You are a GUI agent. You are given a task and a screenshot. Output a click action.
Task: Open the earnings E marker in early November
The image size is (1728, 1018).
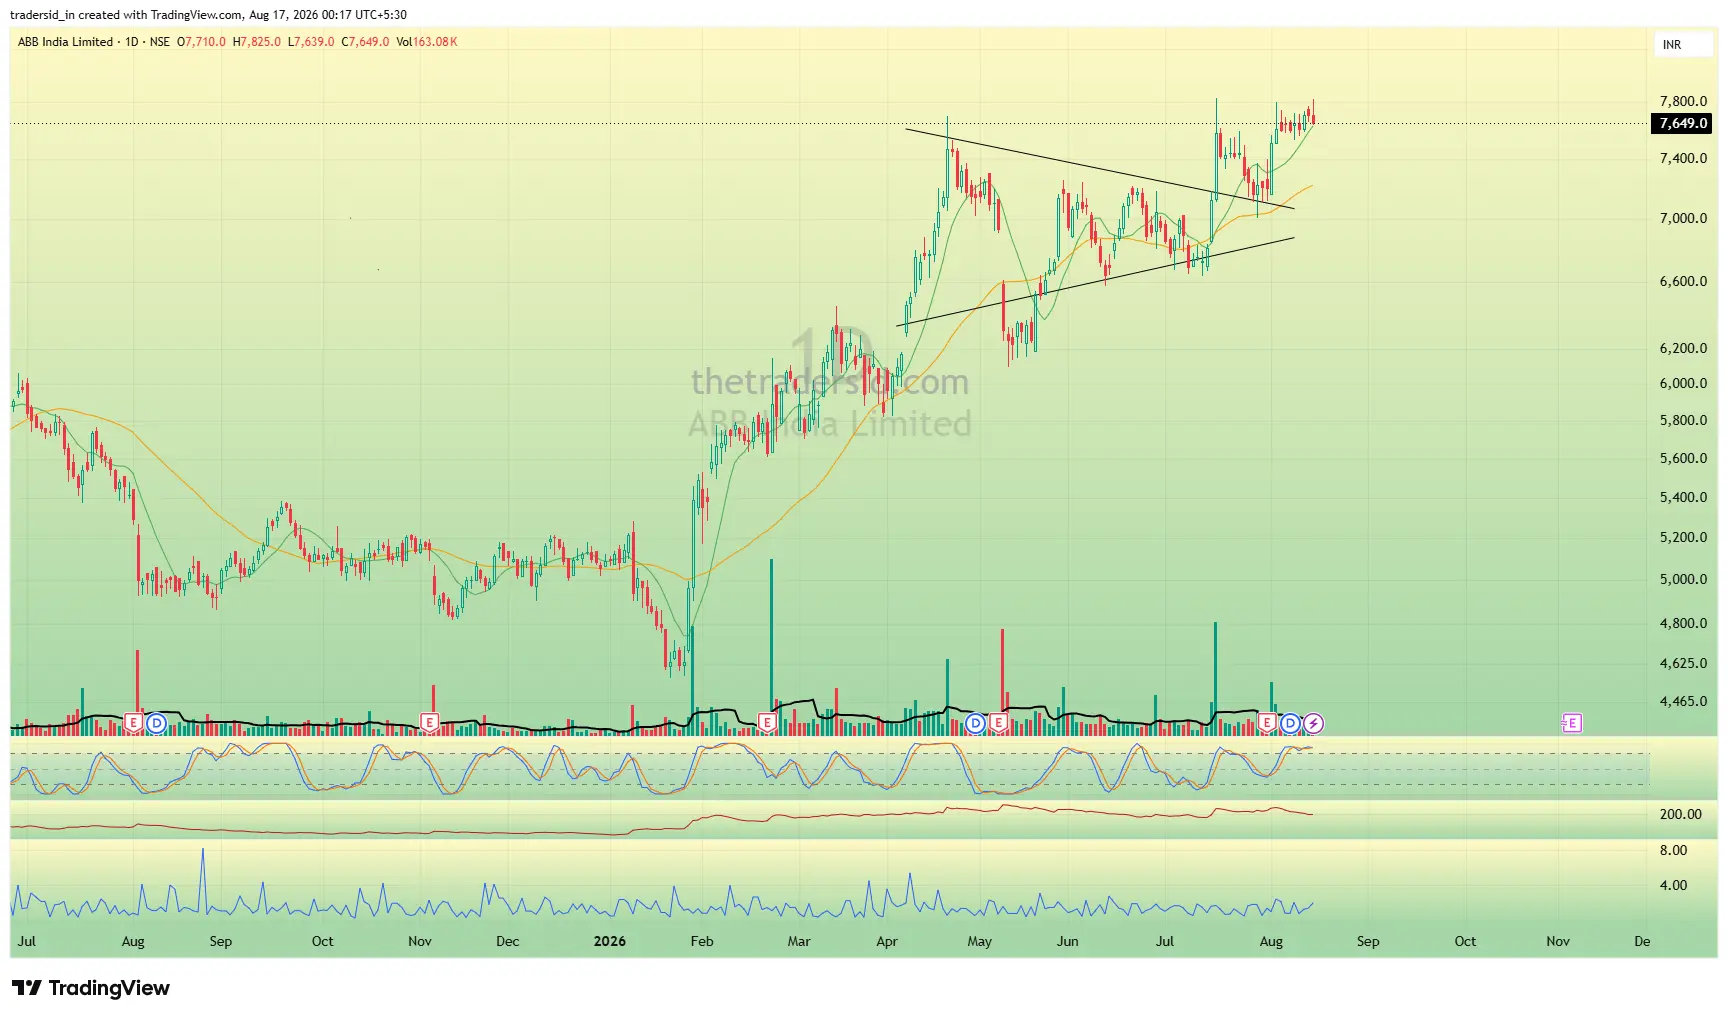(x=429, y=722)
